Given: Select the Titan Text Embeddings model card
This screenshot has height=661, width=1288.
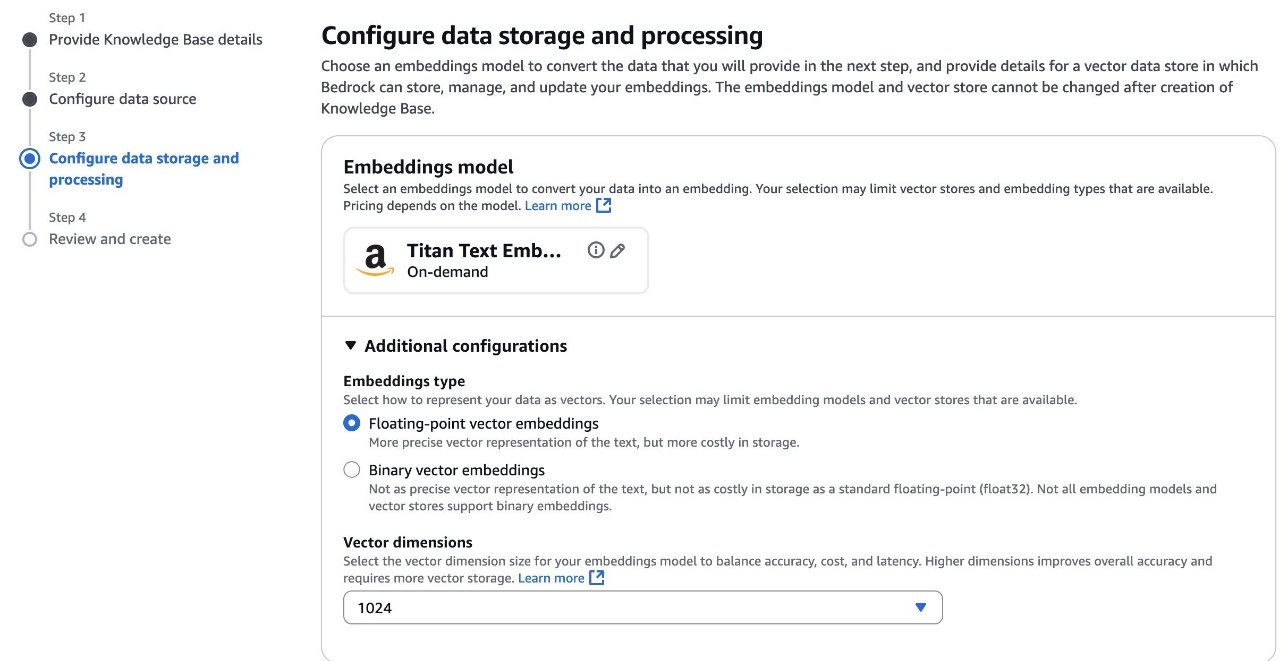Looking at the screenshot, I should click(496, 260).
